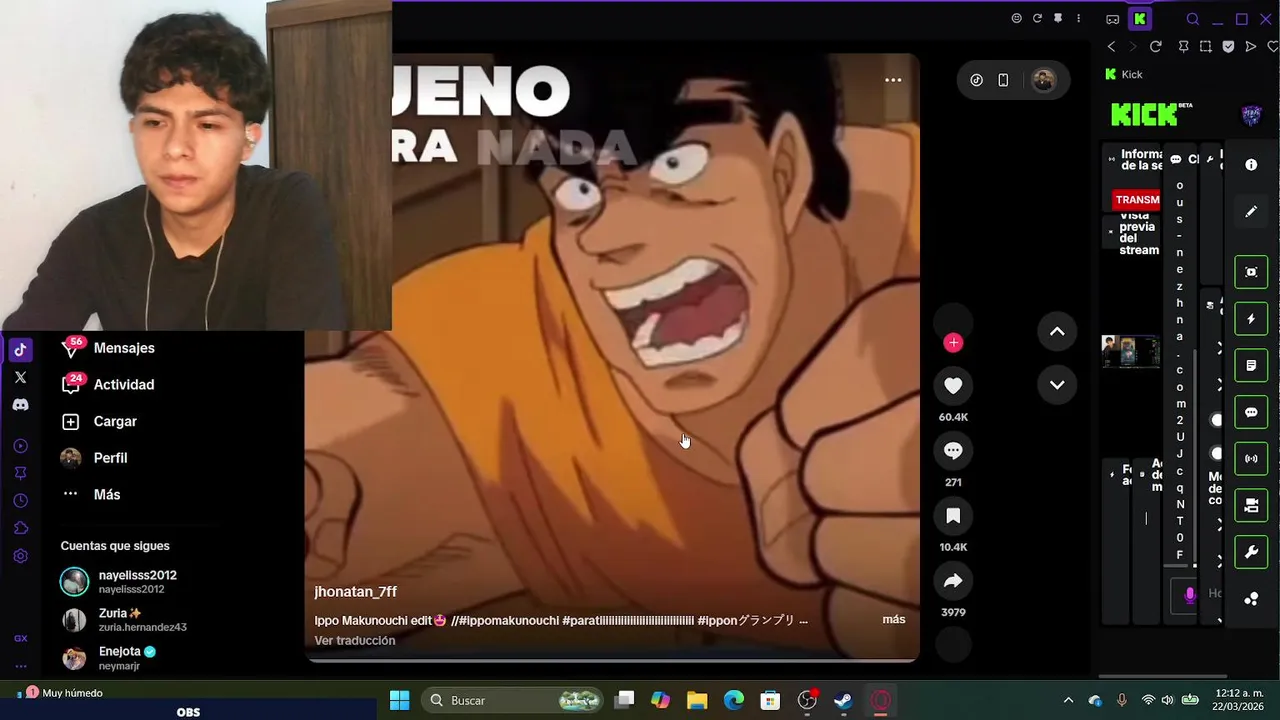Go back in the Kick browser window
Viewport: 1280px width, 720px height.
[x=1111, y=47]
